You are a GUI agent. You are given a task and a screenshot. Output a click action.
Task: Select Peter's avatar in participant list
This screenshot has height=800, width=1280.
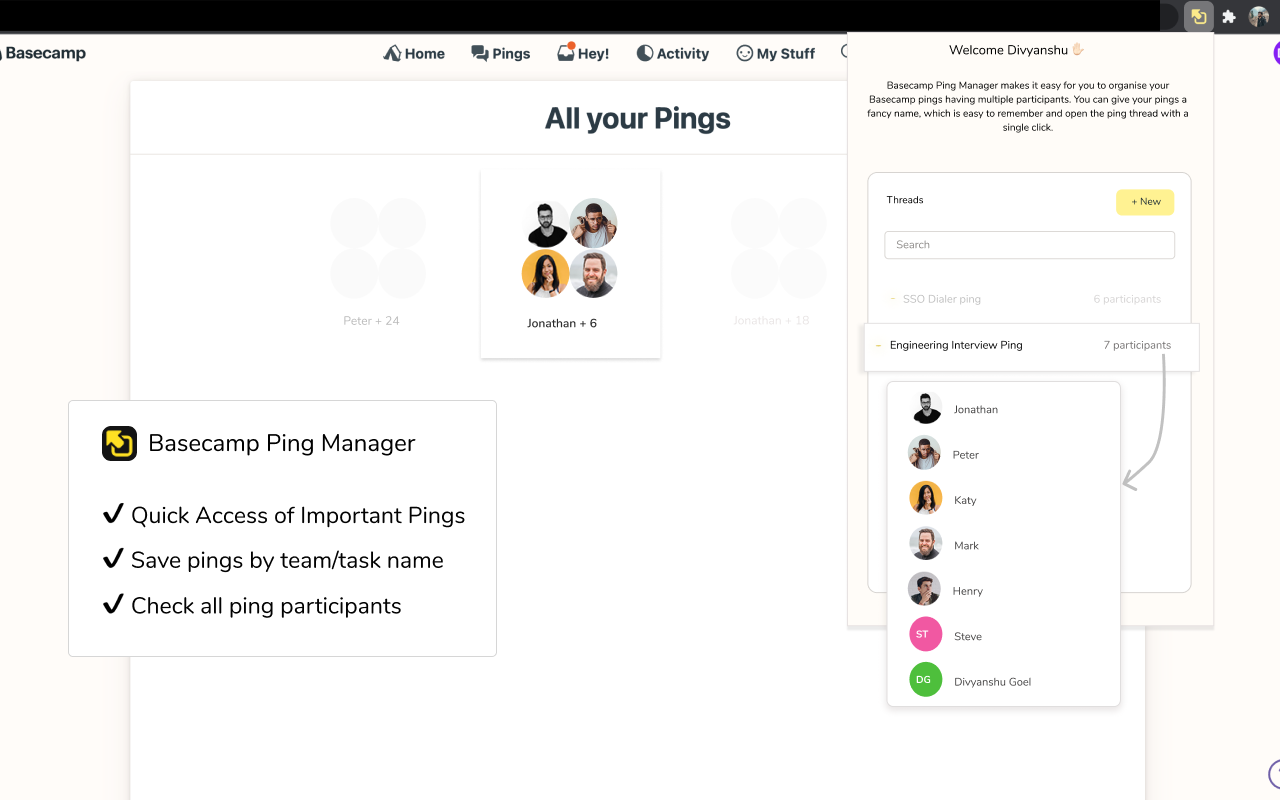[x=925, y=453]
